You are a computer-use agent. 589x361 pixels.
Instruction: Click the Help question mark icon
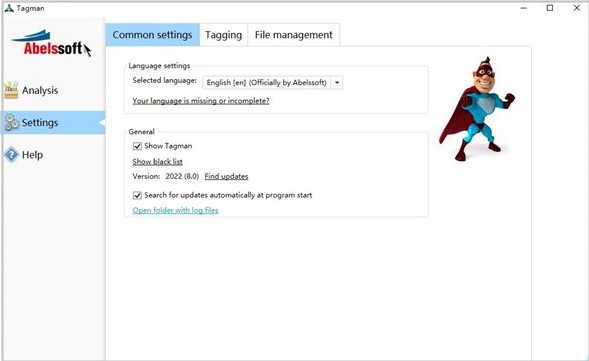coord(11,154)
